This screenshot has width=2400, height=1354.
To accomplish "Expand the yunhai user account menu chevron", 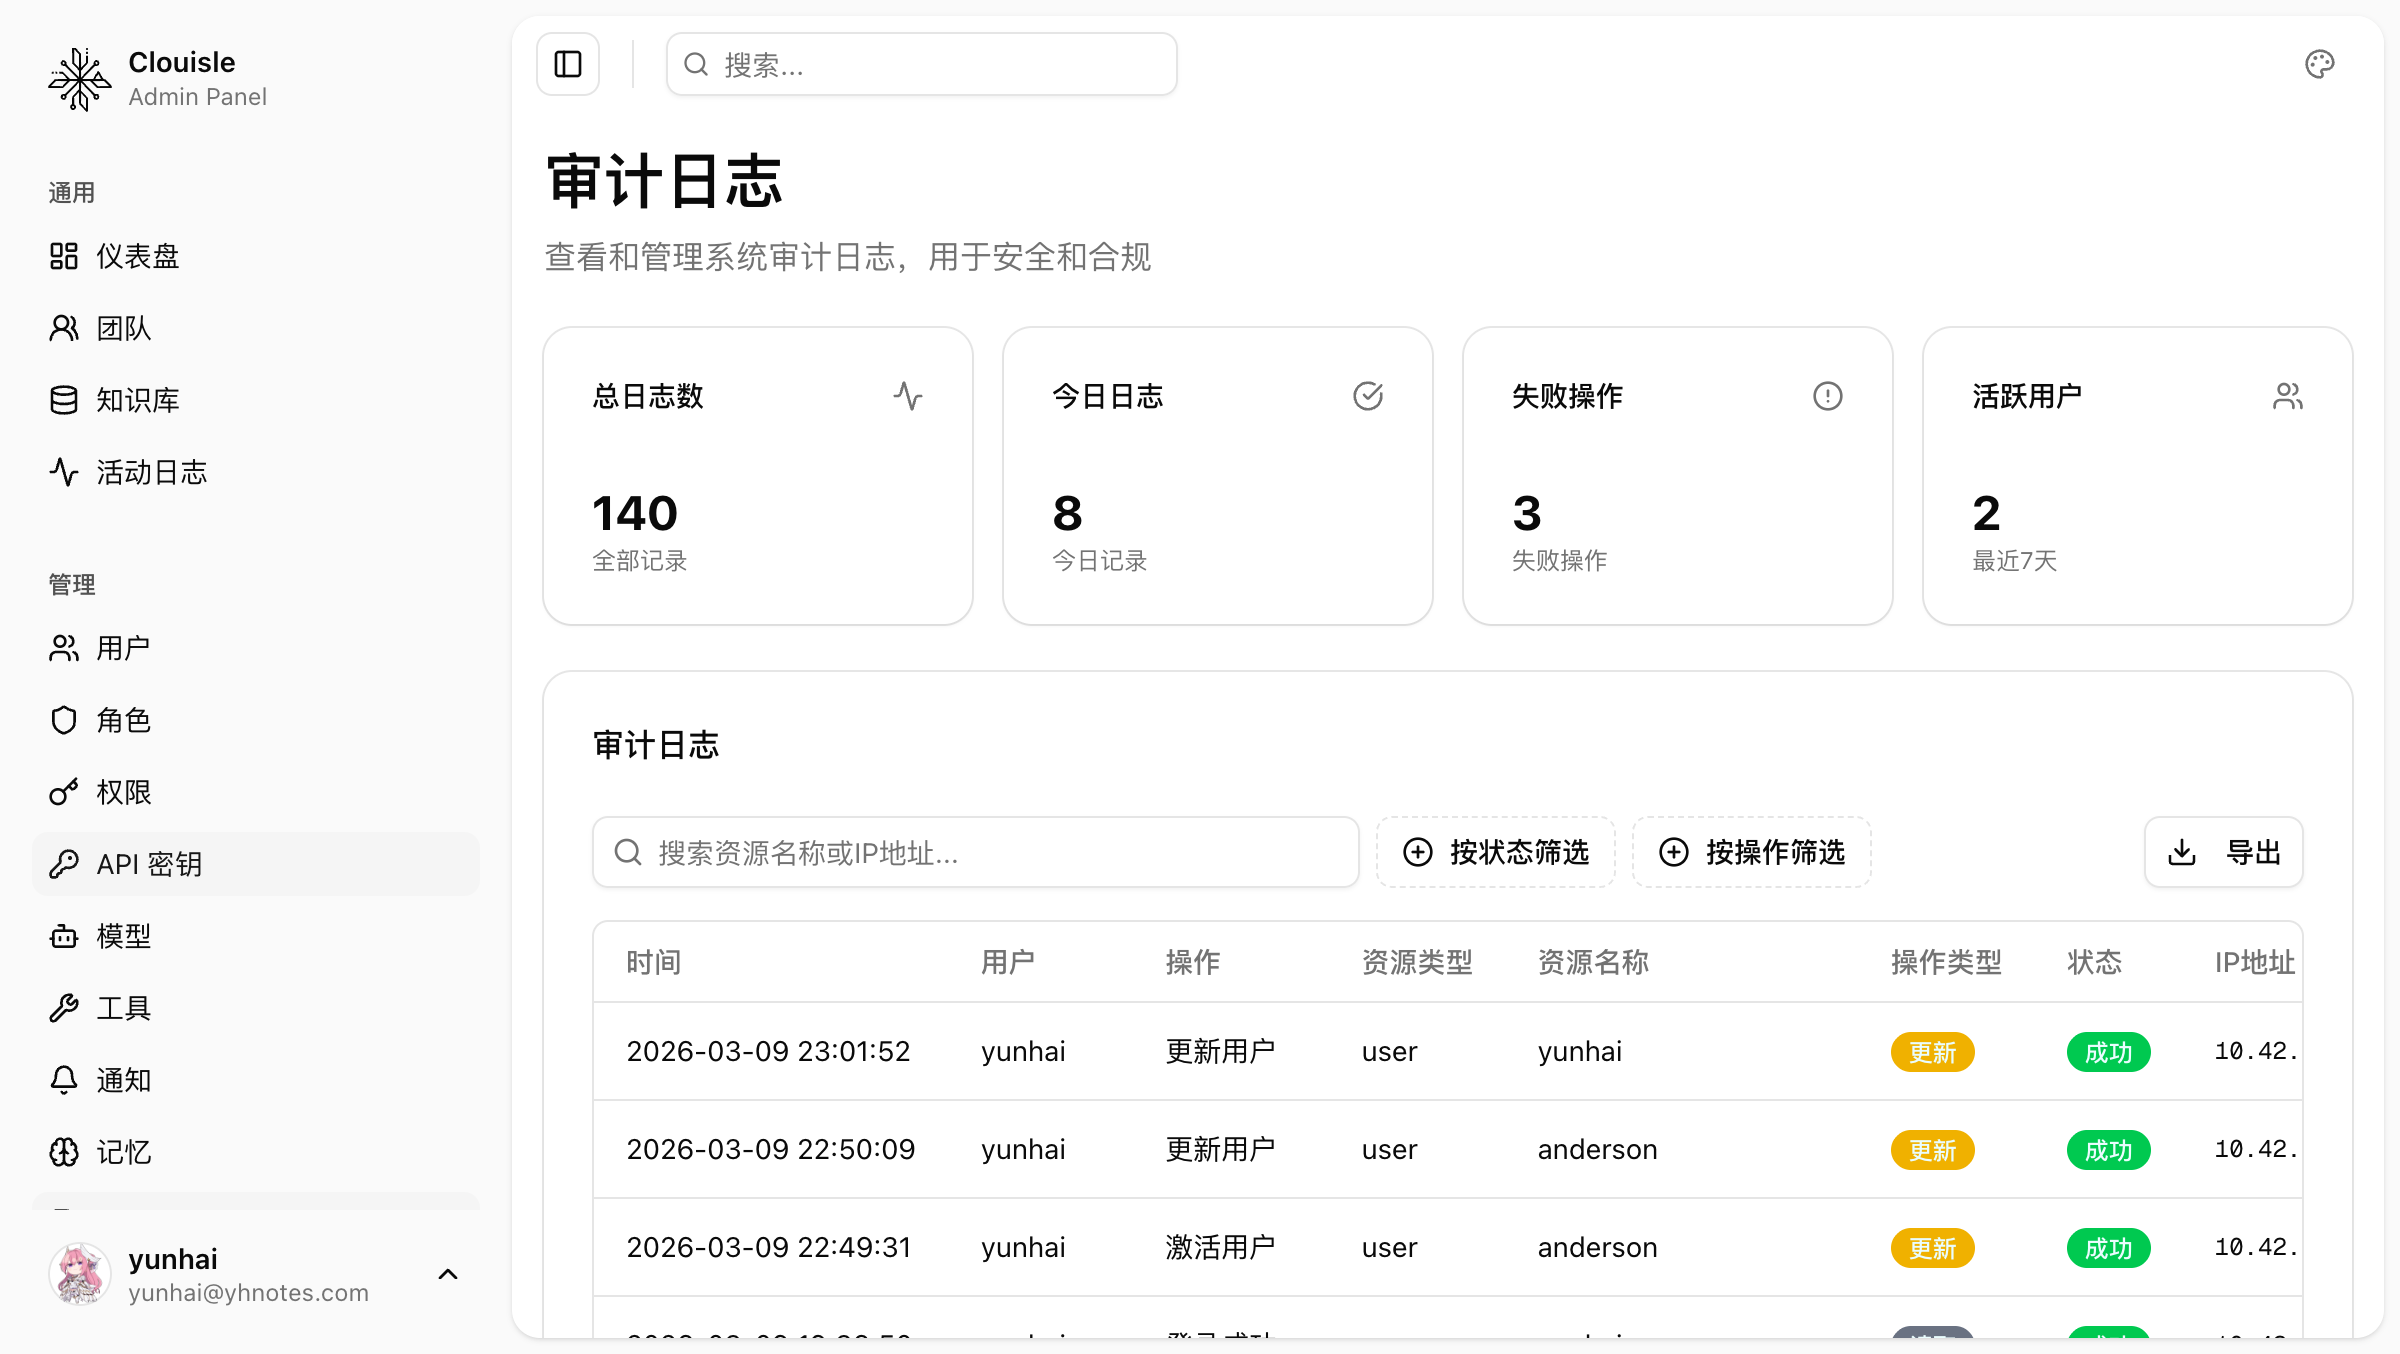I will point(448,1274).
